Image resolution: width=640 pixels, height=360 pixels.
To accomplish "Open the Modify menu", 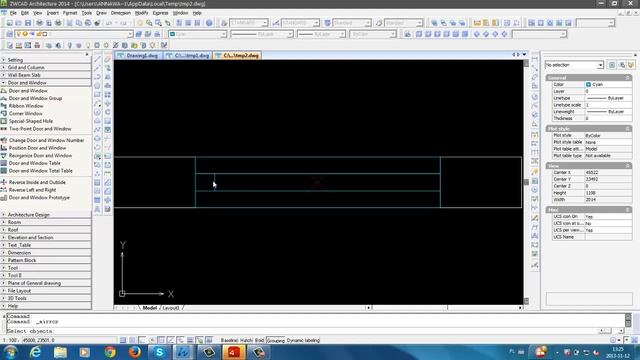I will (x=141, y=13).
